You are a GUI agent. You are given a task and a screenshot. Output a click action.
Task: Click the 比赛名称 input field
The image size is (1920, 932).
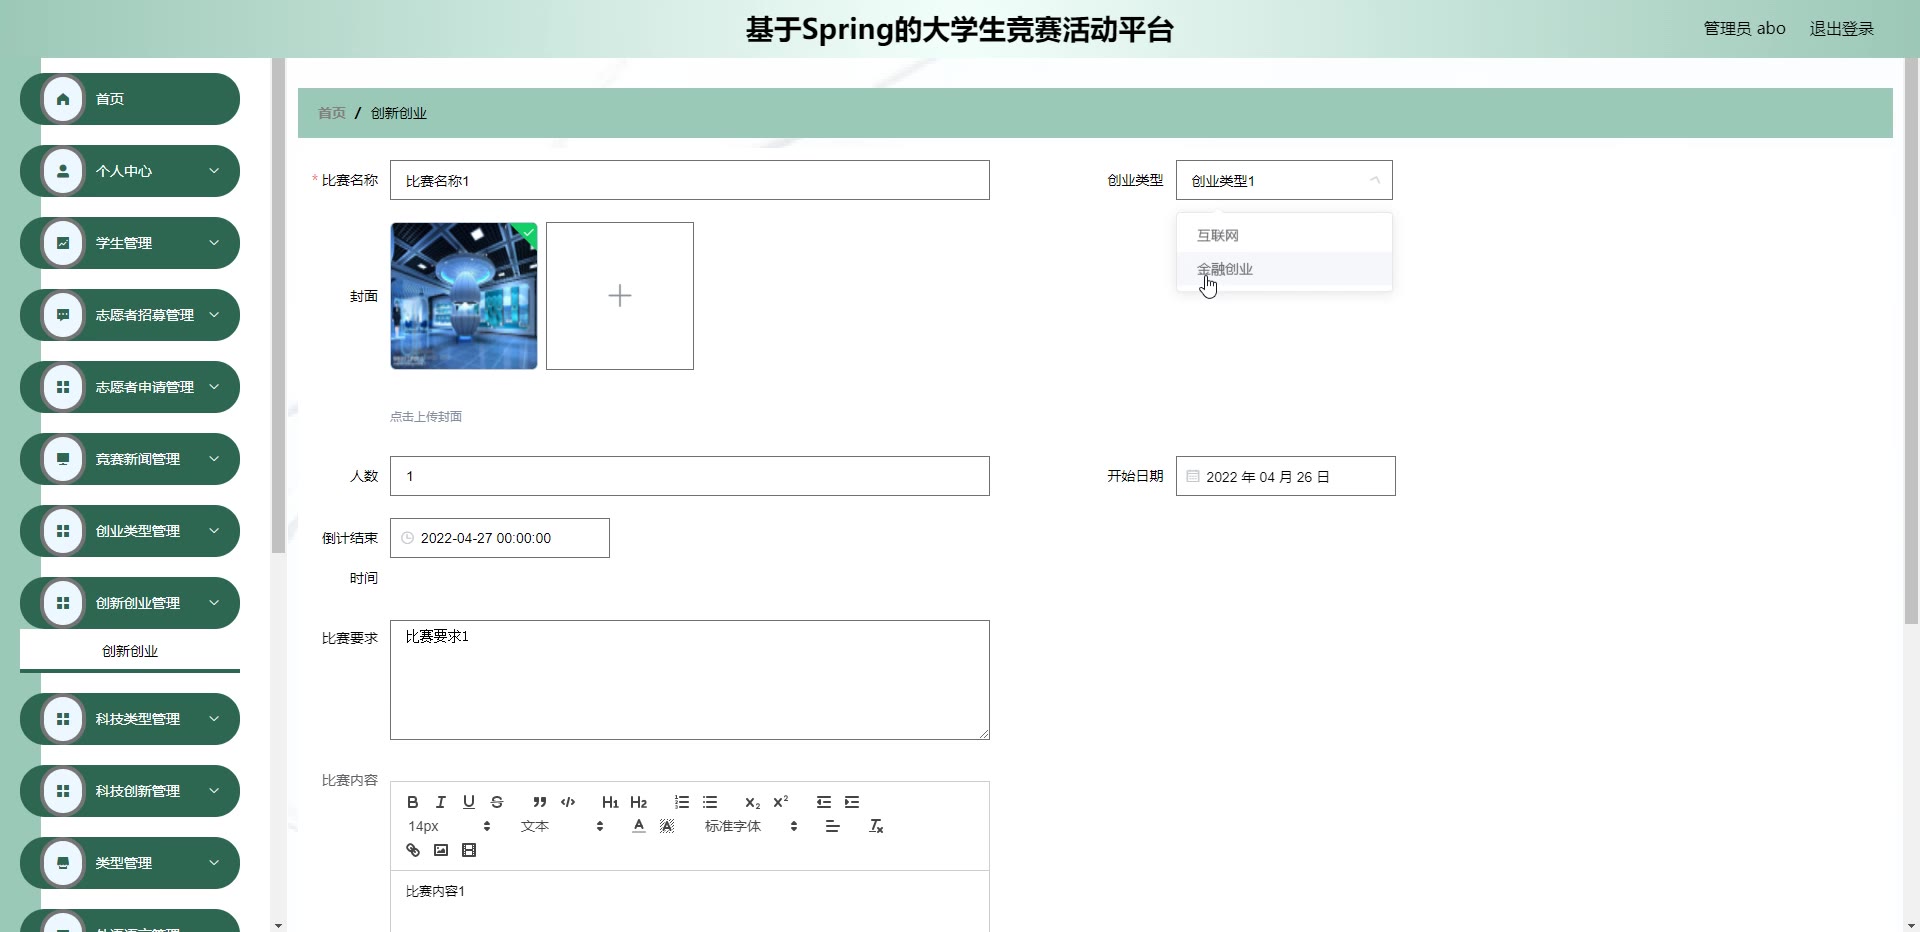point(690,180)
